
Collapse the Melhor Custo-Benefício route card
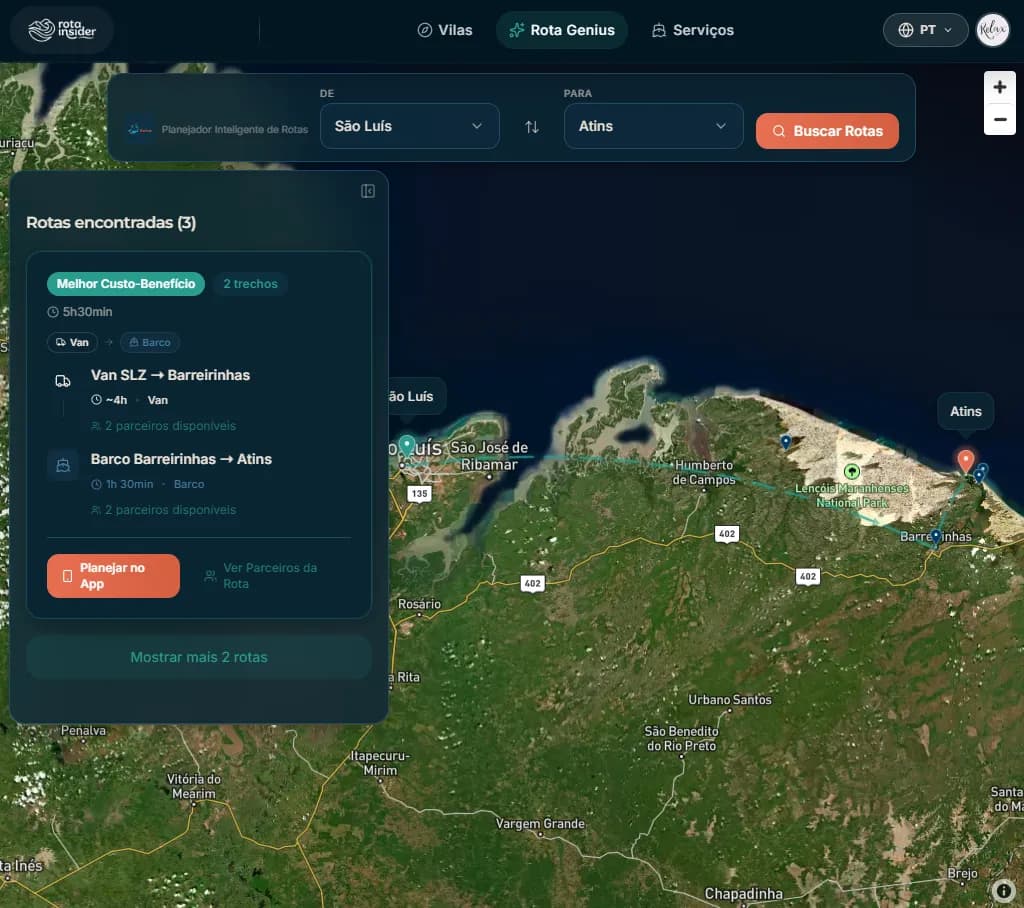point(126,284)
